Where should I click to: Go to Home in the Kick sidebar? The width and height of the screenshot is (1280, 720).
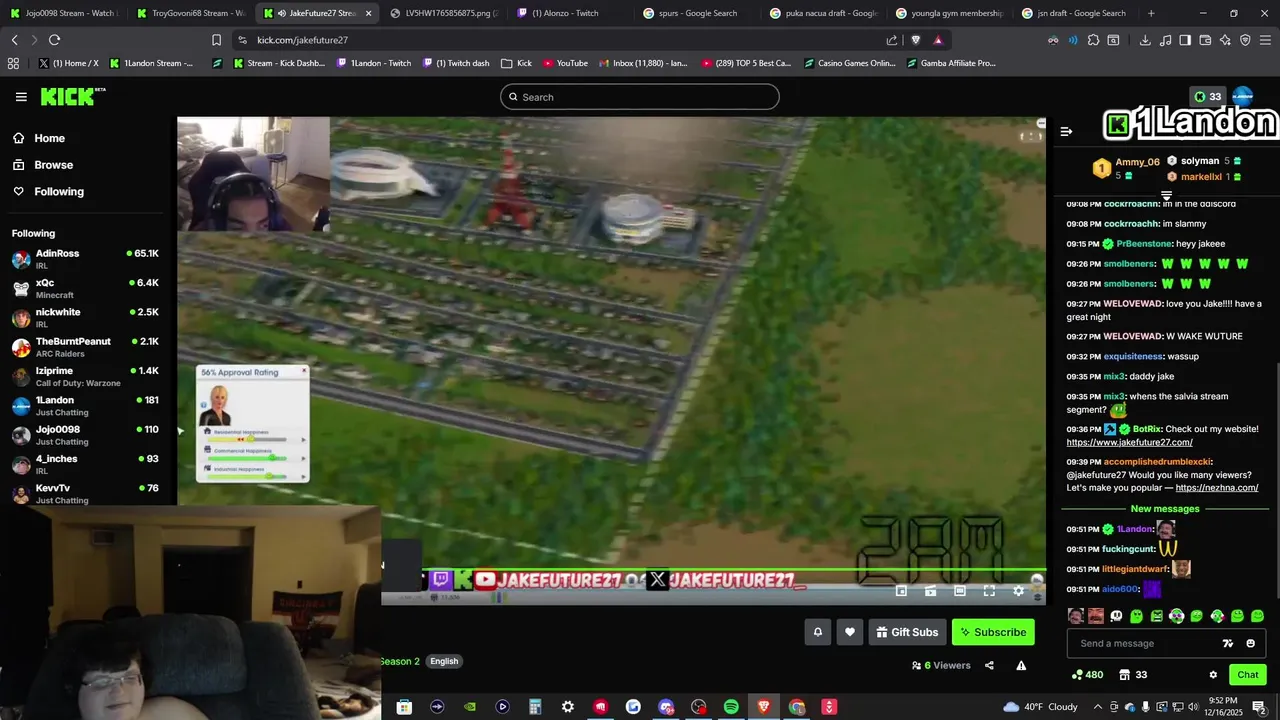pos(39,138)
